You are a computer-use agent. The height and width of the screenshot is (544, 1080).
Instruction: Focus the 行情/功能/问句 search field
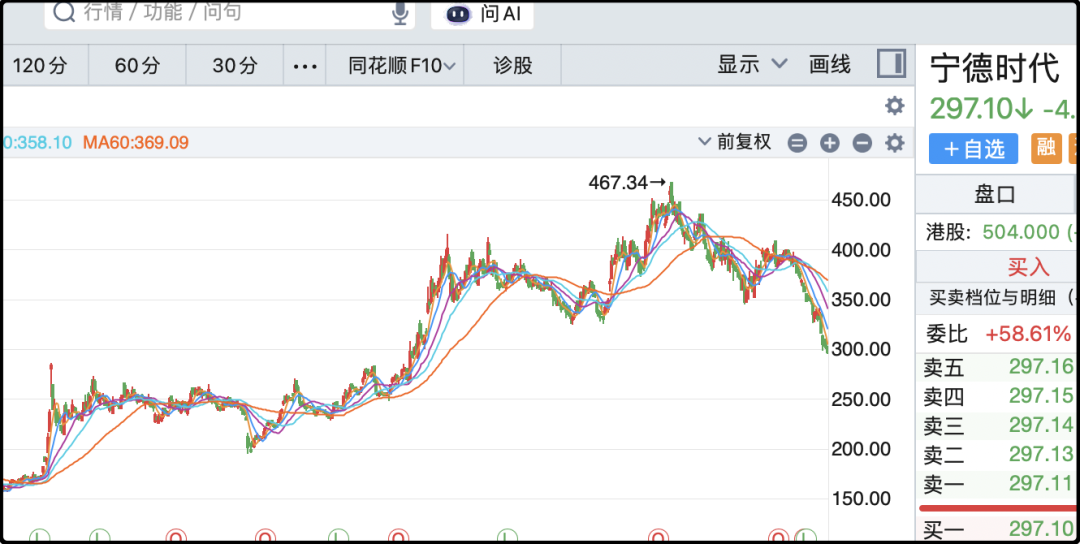pos(230,13)
